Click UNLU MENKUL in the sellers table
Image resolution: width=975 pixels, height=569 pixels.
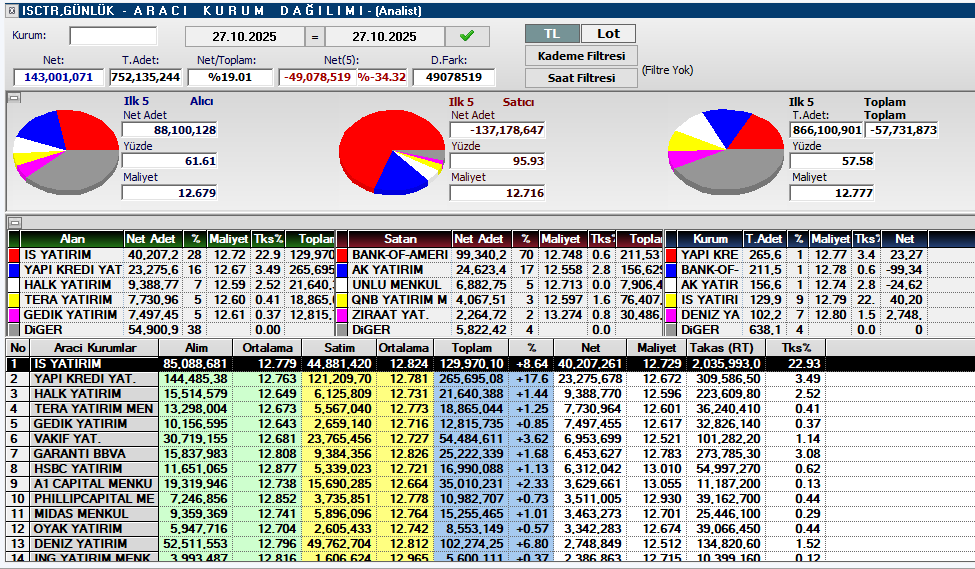click(x=397, y=285)
